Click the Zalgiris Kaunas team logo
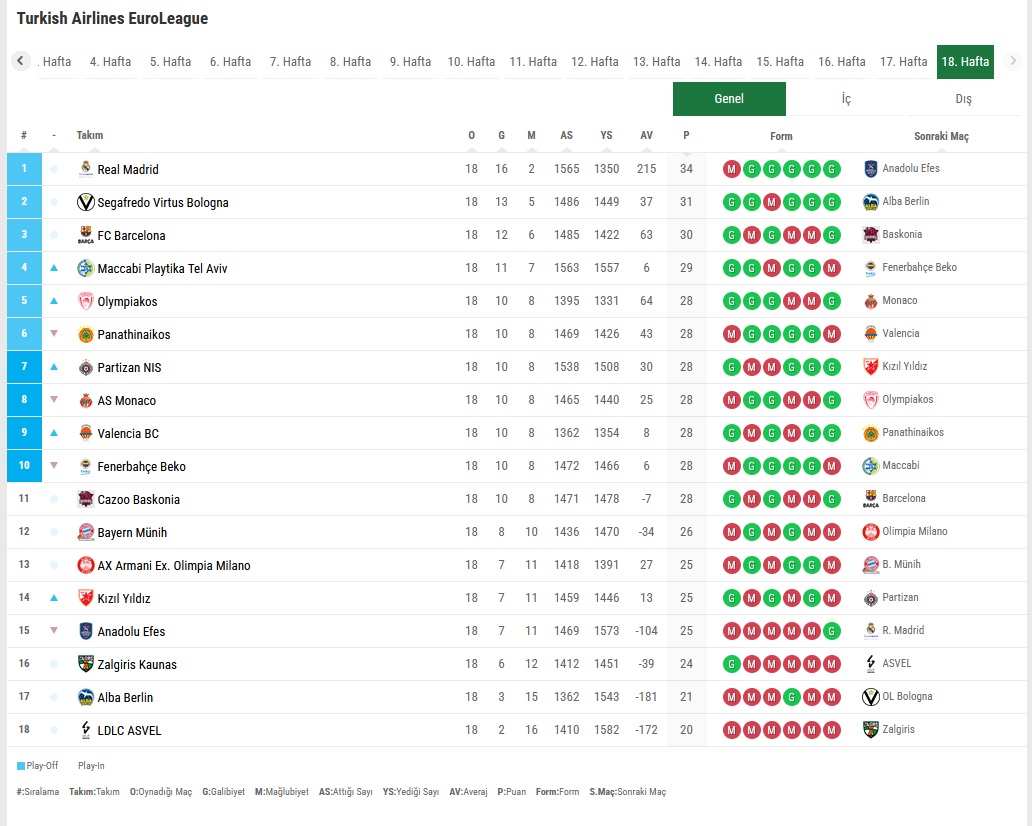The width and height of the screenshot is (1032, 826). click(x=86, y=665)
